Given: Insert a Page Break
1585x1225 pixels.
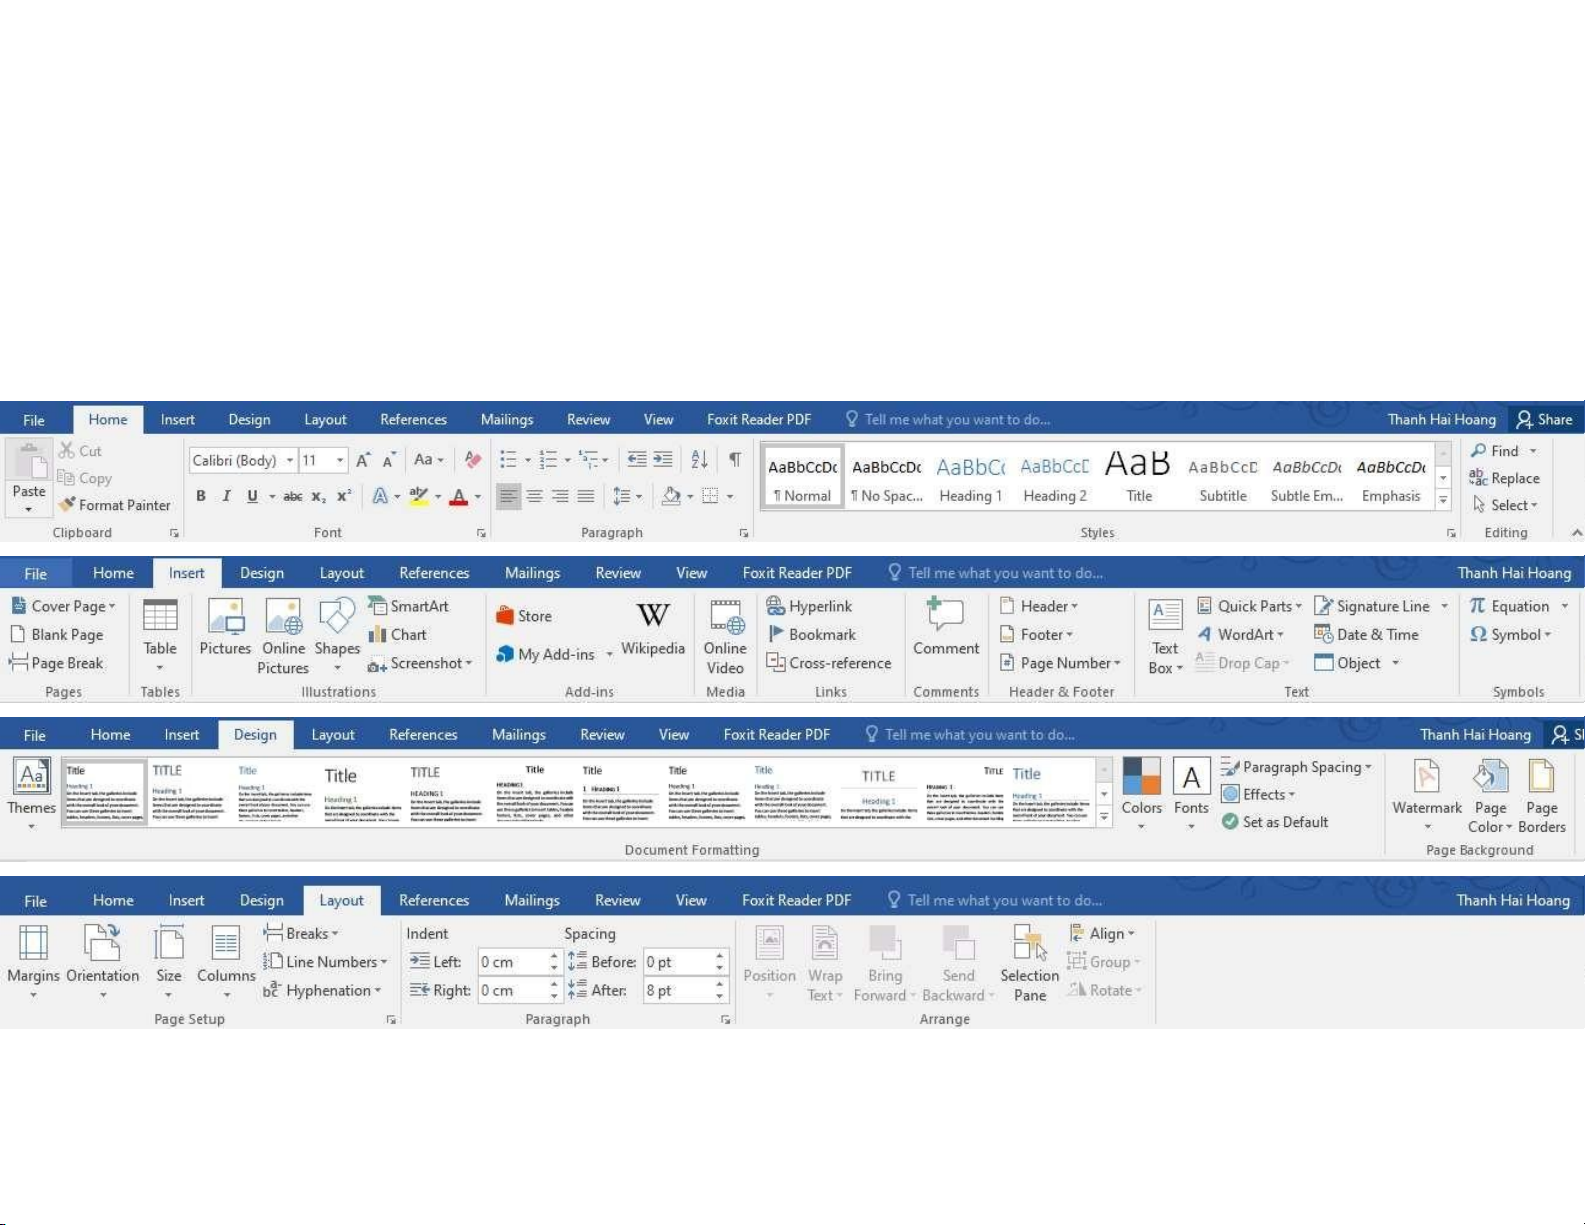Looking at the screenshot, I should click(x=56, y=663).
